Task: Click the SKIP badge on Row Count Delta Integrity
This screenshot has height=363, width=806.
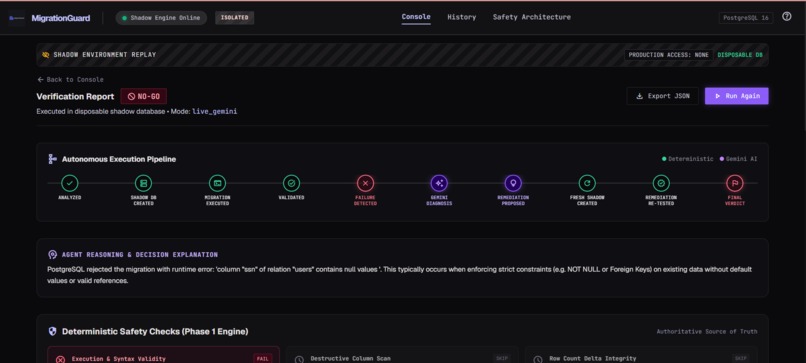Action: click(x=741, y=358)
